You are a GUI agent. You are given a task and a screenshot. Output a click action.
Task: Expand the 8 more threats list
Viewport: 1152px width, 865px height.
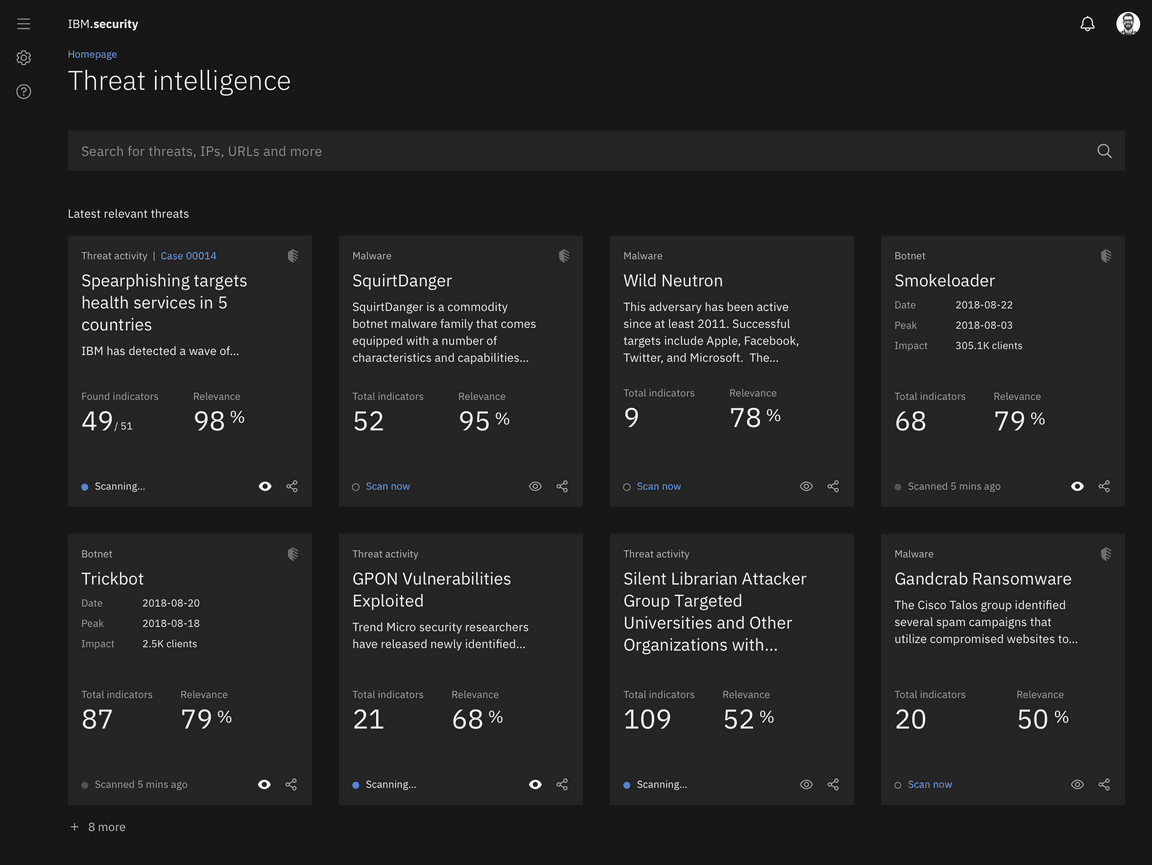click(x=98, y=827)
